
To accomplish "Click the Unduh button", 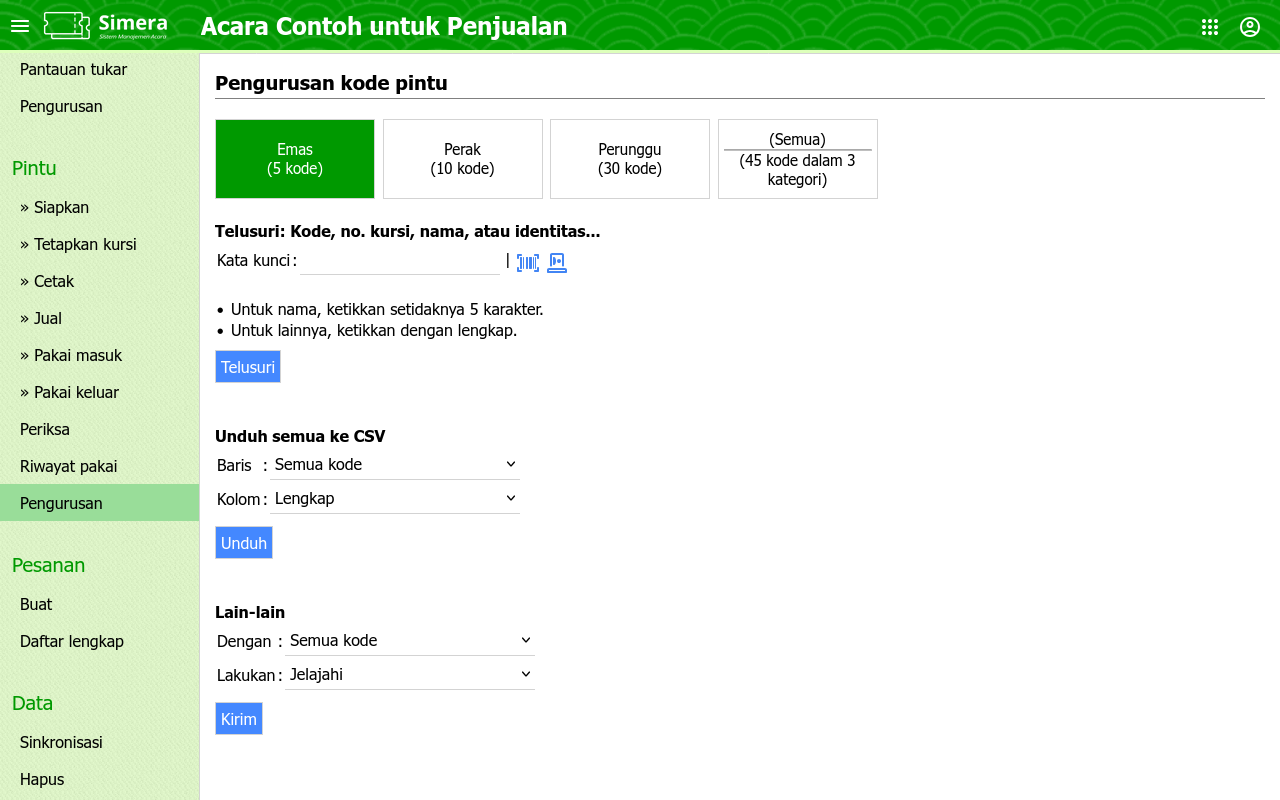I will point(244,543).
